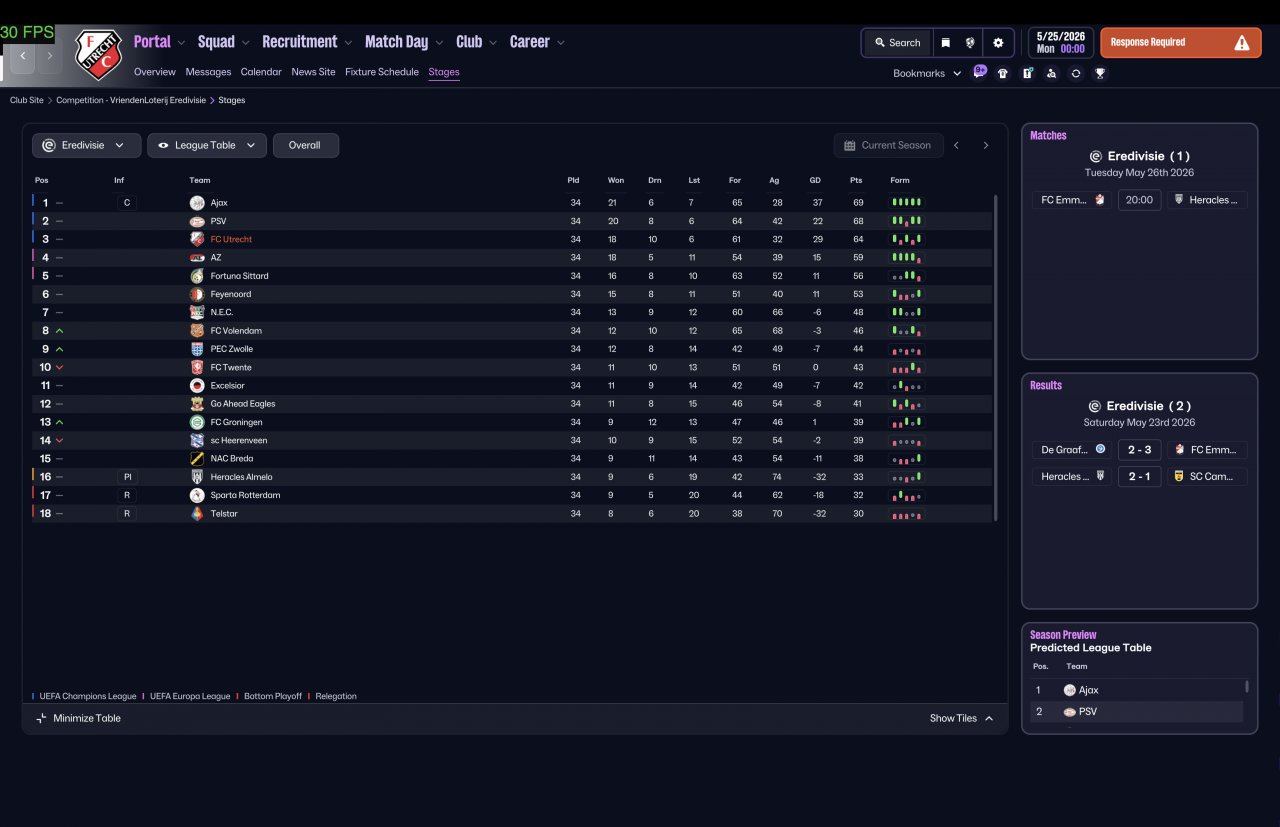Click the warning triangle on Response Required
The height and width of the screenshot is (827, 1280).
coord(1242,43)
